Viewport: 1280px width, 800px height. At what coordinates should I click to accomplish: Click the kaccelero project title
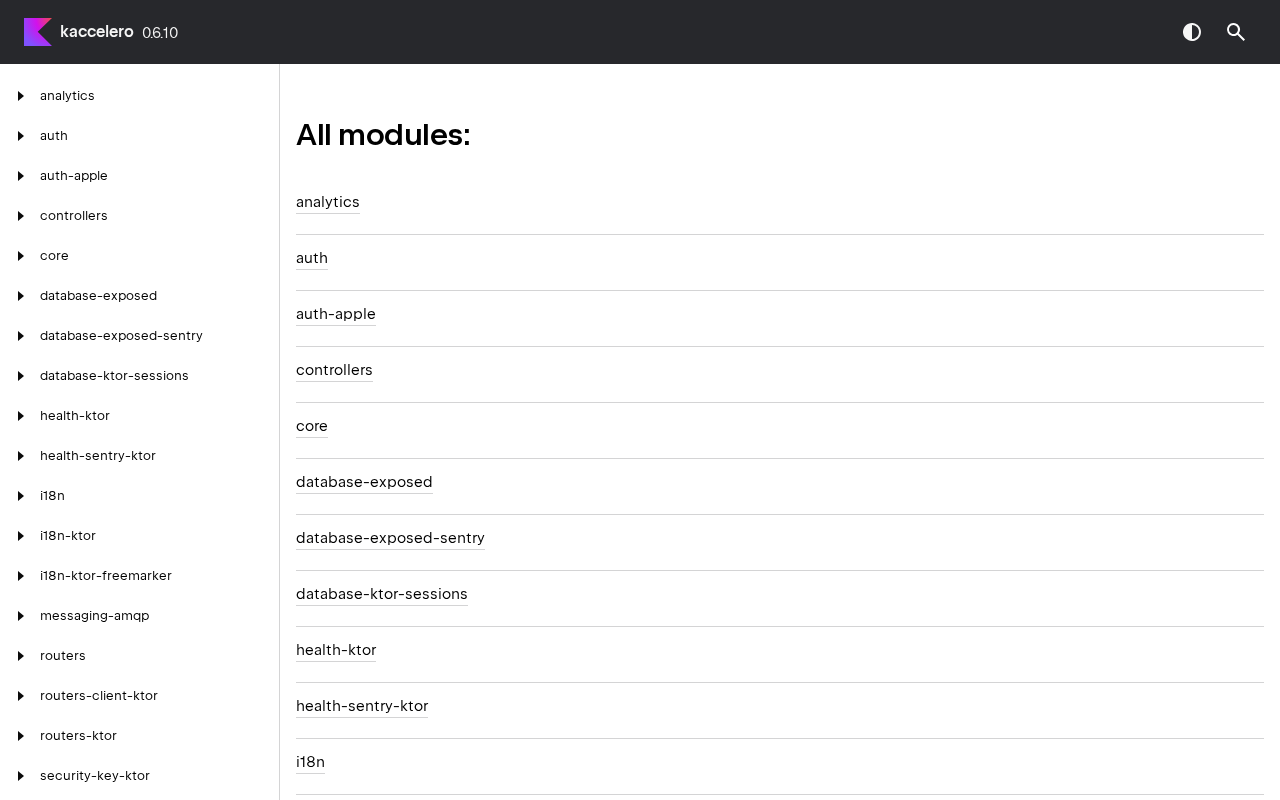tap(96, 32)
